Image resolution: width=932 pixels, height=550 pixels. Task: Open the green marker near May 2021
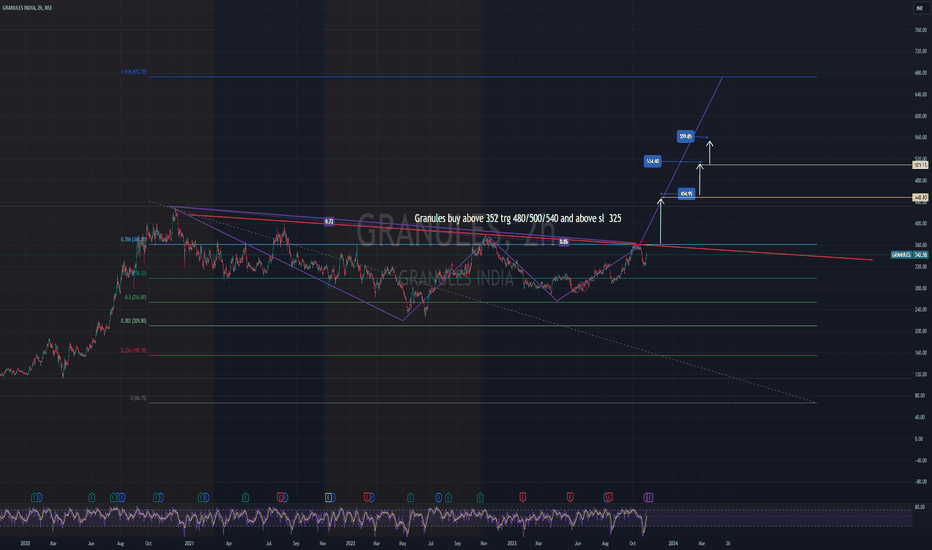click(245, 497)
